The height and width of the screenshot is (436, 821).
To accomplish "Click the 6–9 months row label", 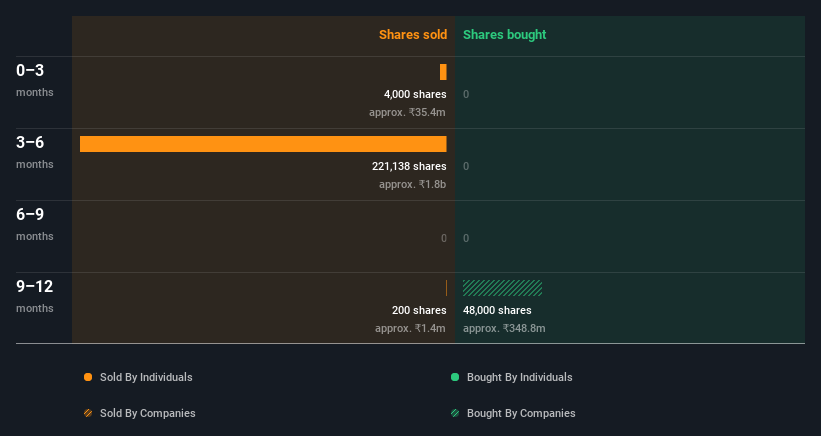I will pyautogui.click(x=35, y=224).
